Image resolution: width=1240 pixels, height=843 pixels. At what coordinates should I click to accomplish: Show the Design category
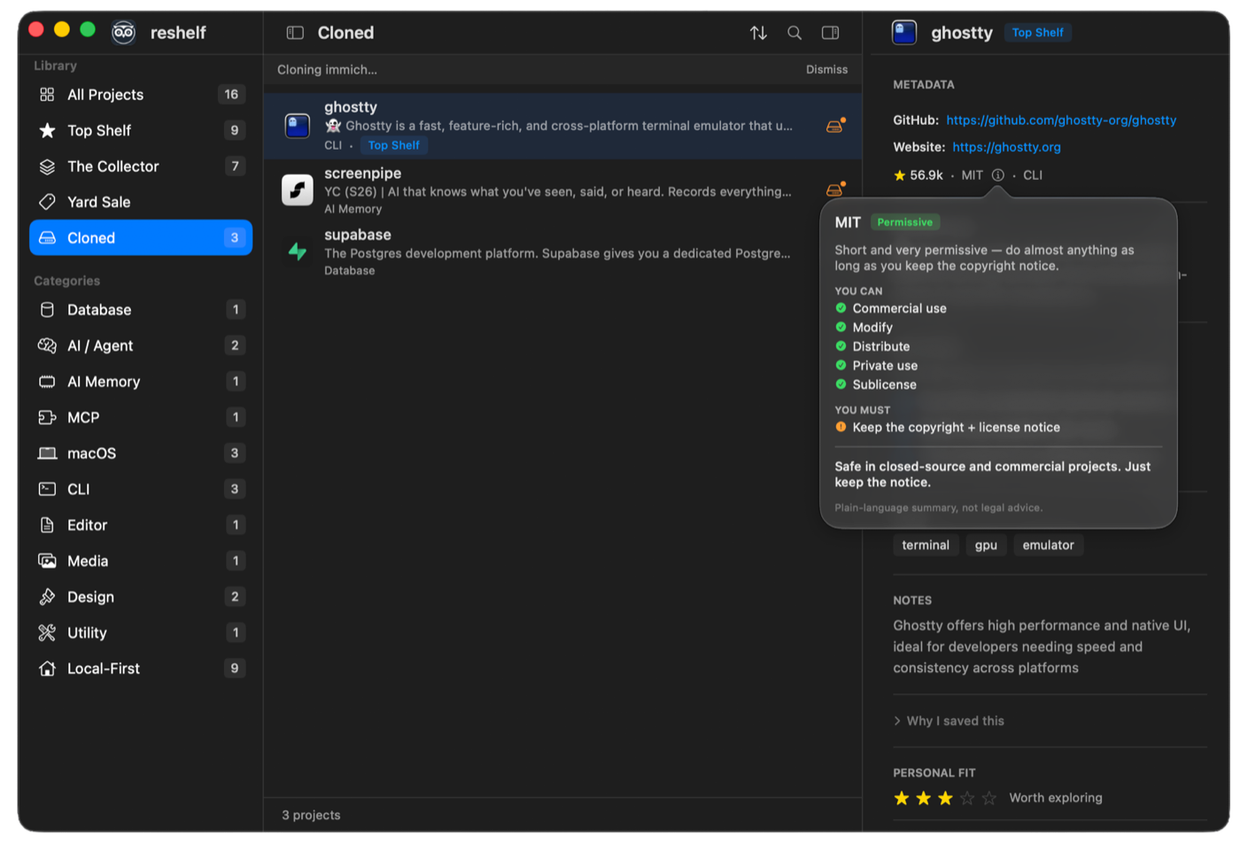(141, 597)
